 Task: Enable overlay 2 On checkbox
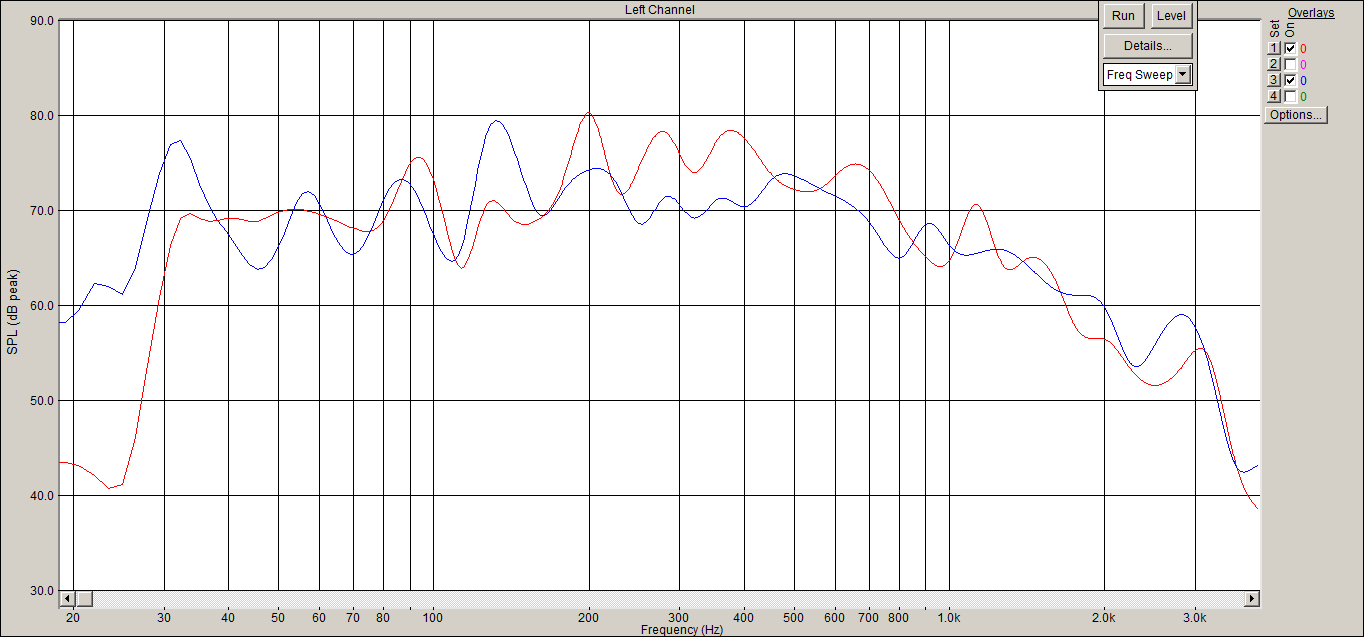point(1290,64)
